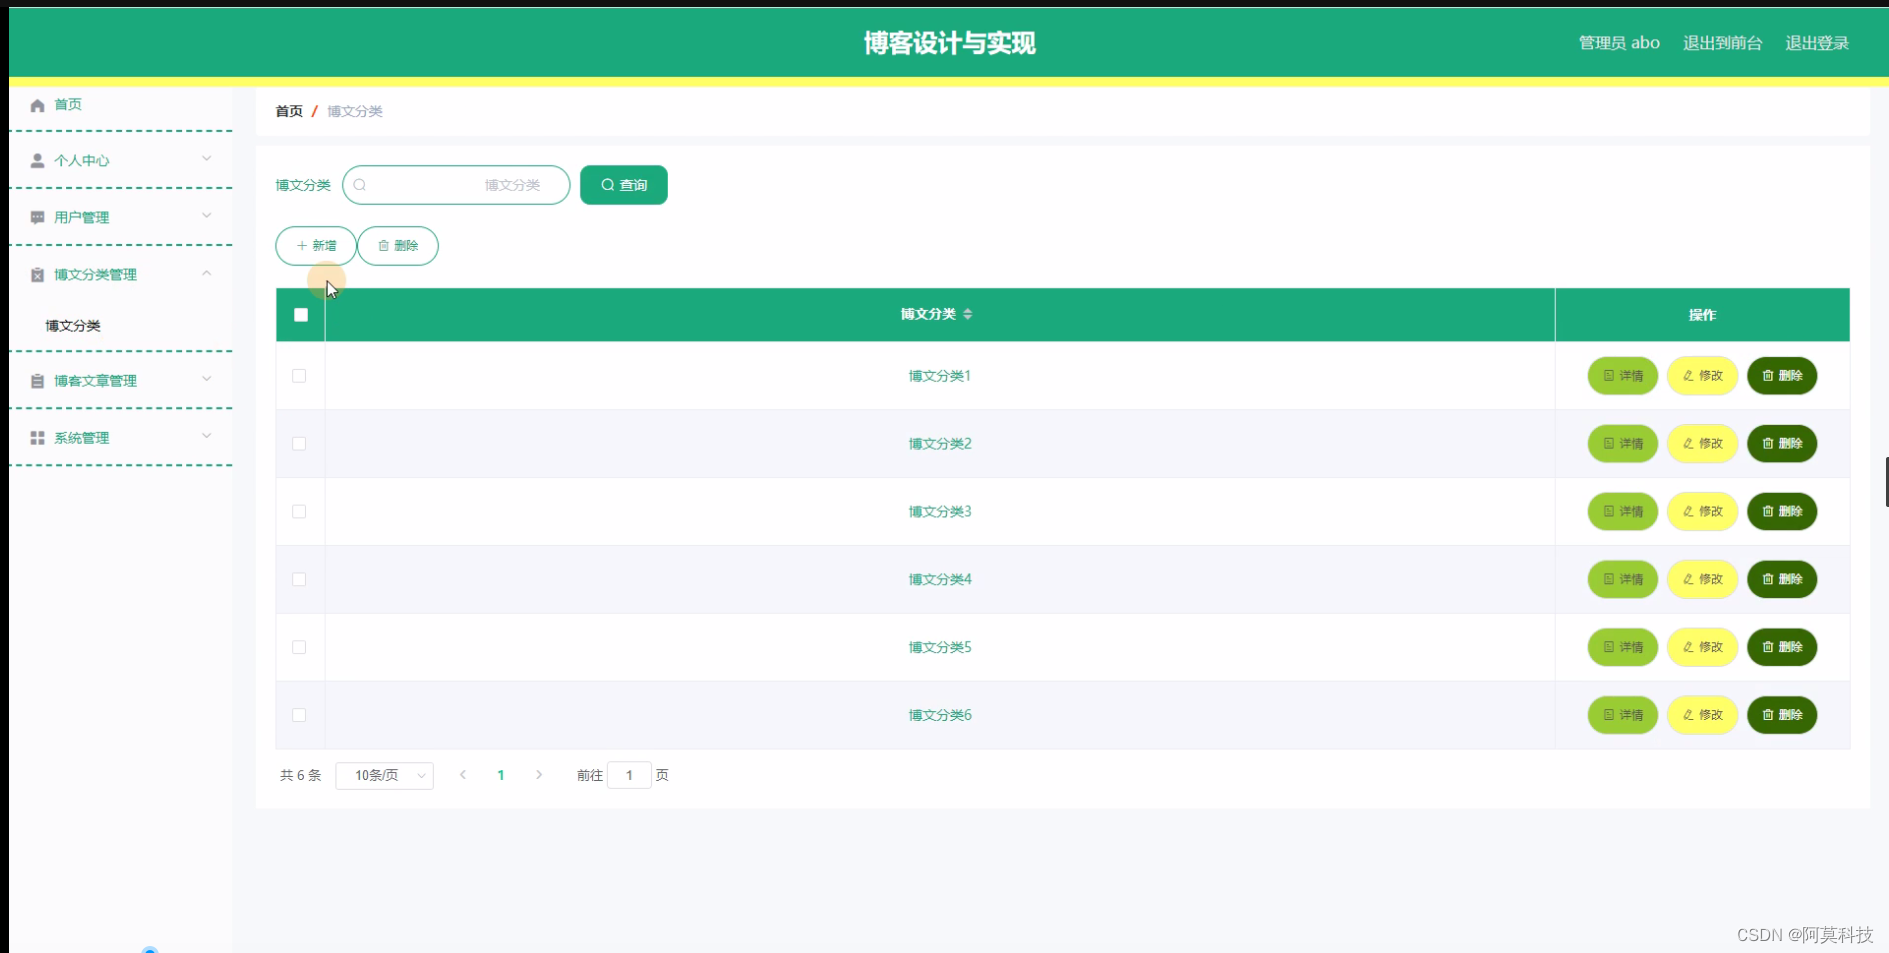
Task: Click the plus icon on the 新增 button
Action: pyautogui.click(x=302, y=245)
